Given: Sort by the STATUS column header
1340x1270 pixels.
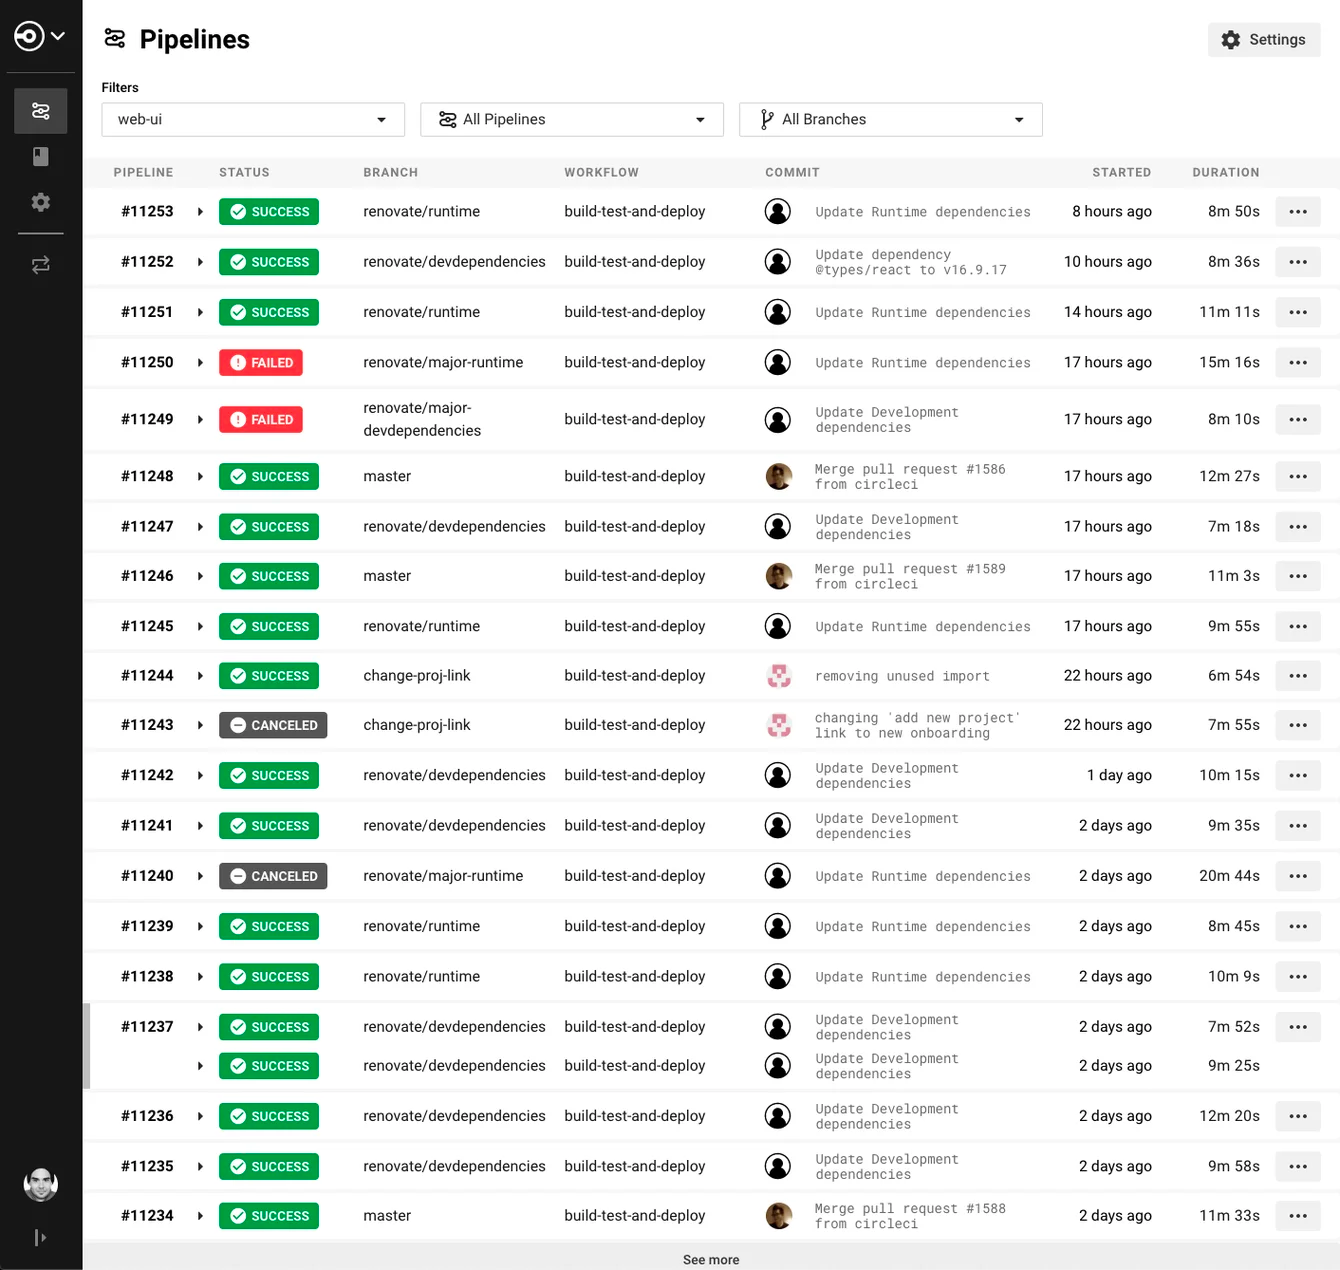Looking at the screenshot, I should pyautogui.click(x=244, y=172).
